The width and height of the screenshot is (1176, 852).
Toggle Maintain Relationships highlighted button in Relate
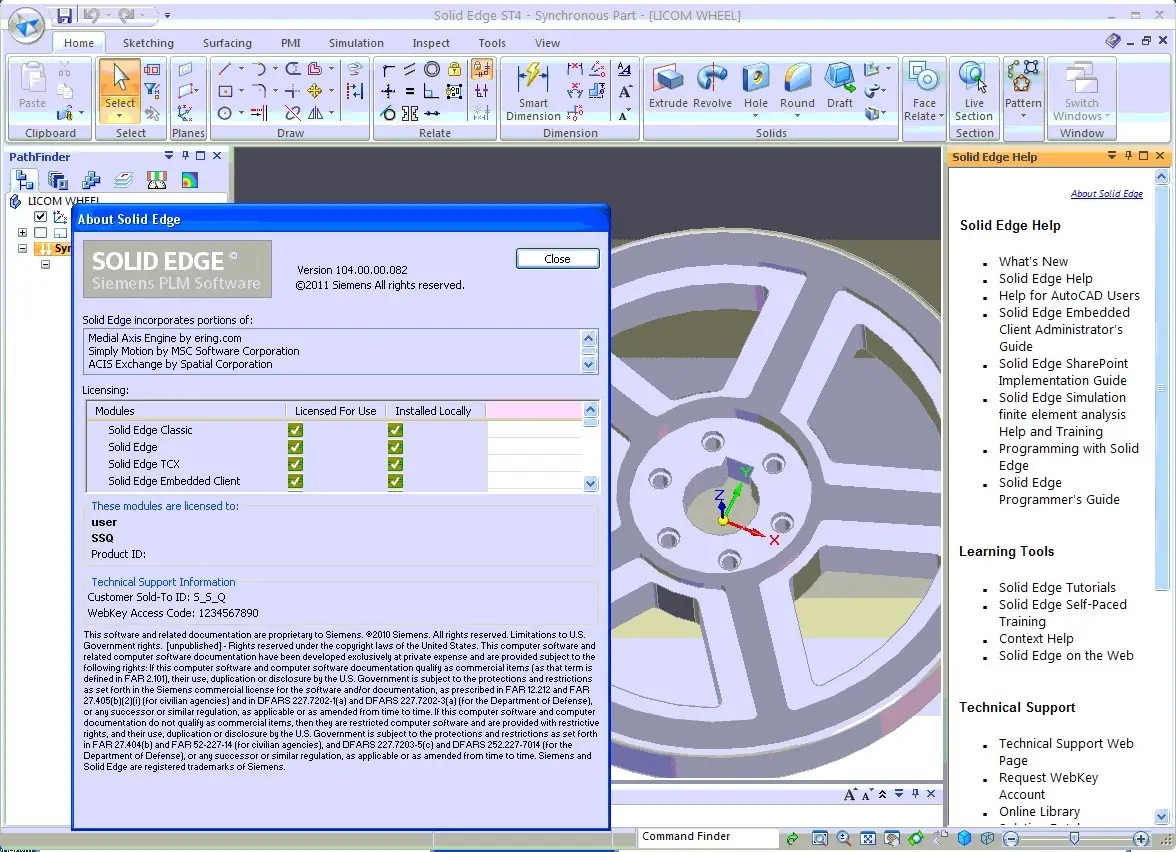tap(482, 69)
